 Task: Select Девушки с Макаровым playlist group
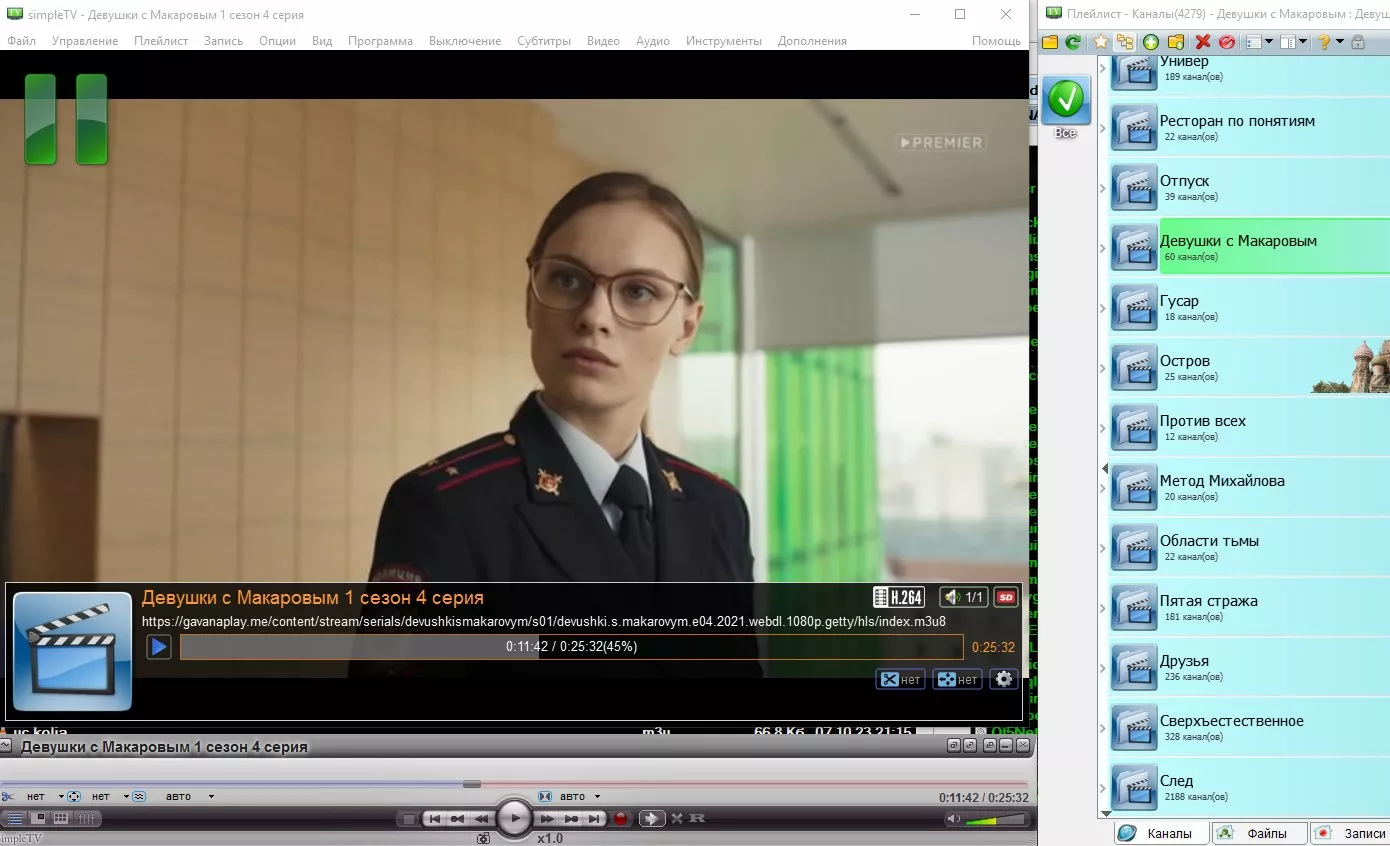pos(1250,248)
